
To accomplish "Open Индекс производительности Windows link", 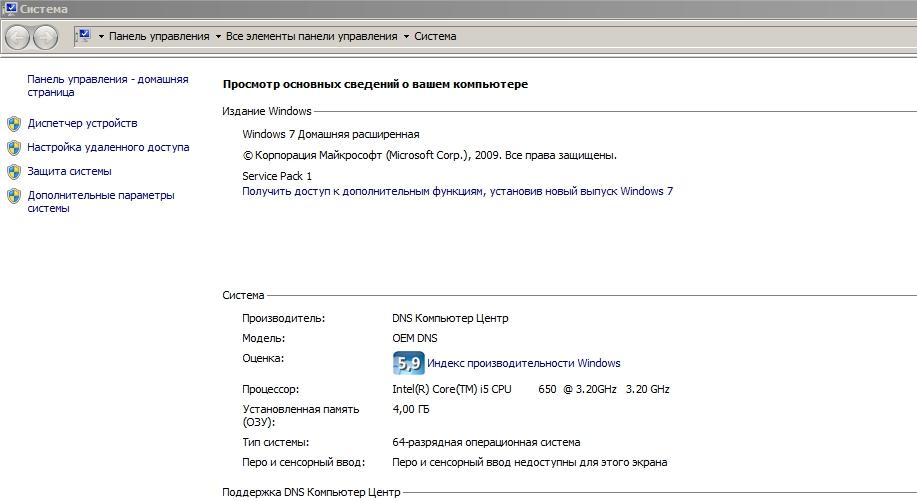I will pyautogui.click(x=523, y=363).
